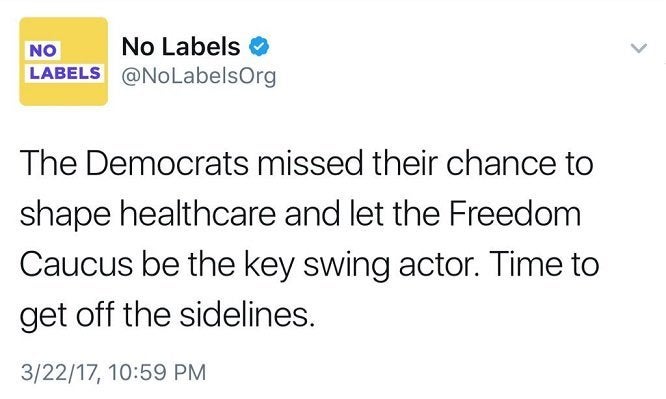Click the blue verified checkmark badge
The height and width of the screenshot is (399, 666).
(x=259, y=46)
